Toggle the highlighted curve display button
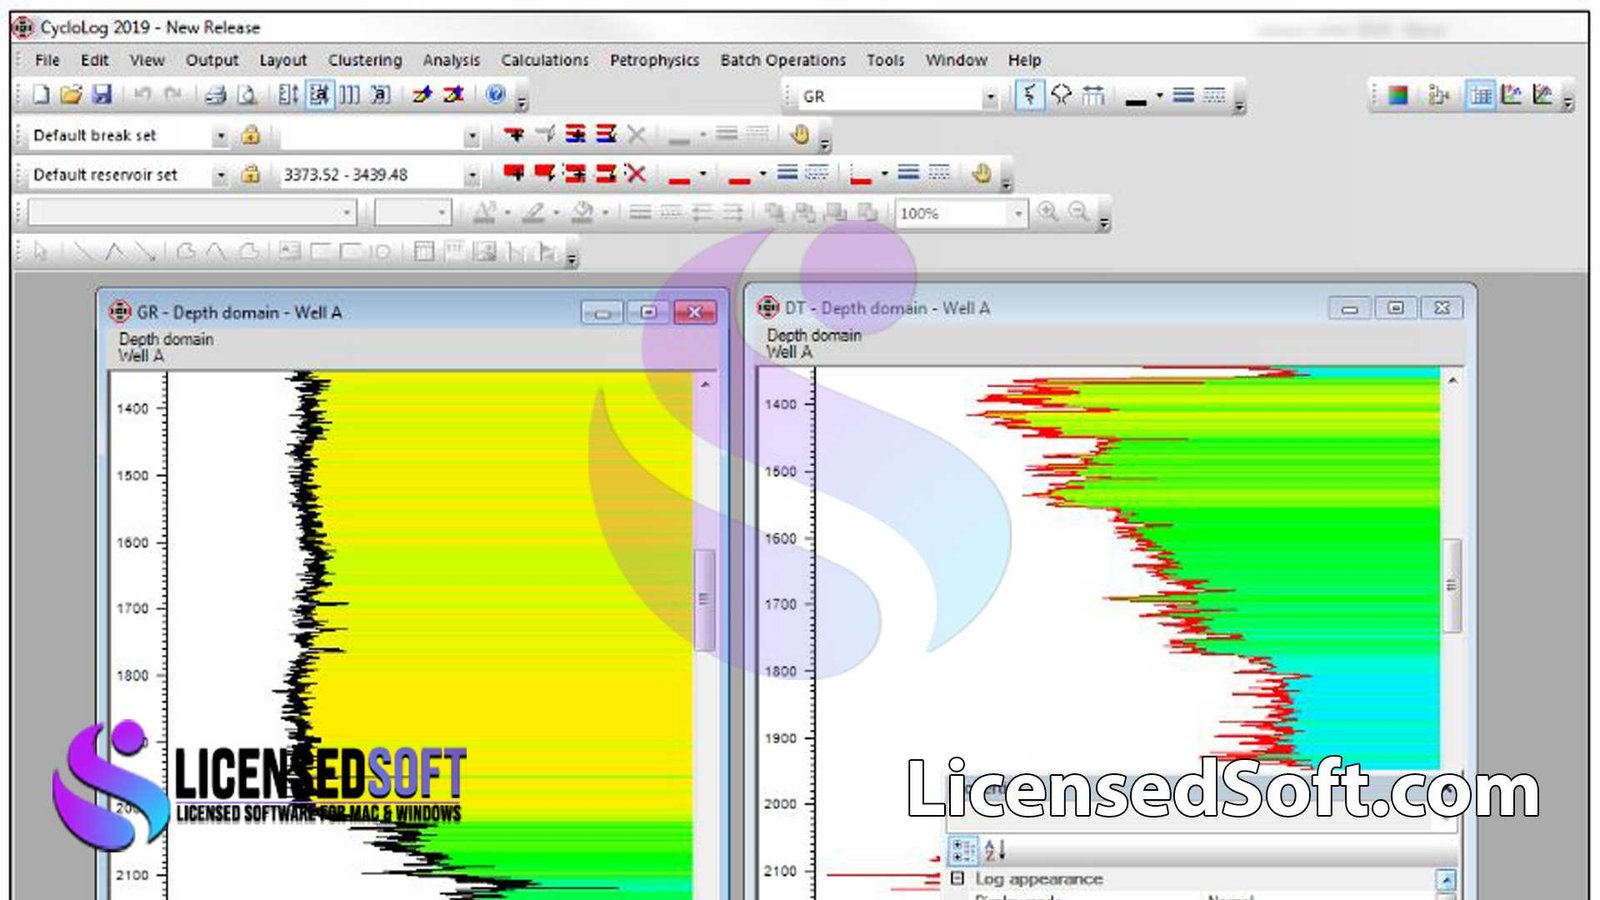Screen dimensions: 1600x900 click(1030, 95)
